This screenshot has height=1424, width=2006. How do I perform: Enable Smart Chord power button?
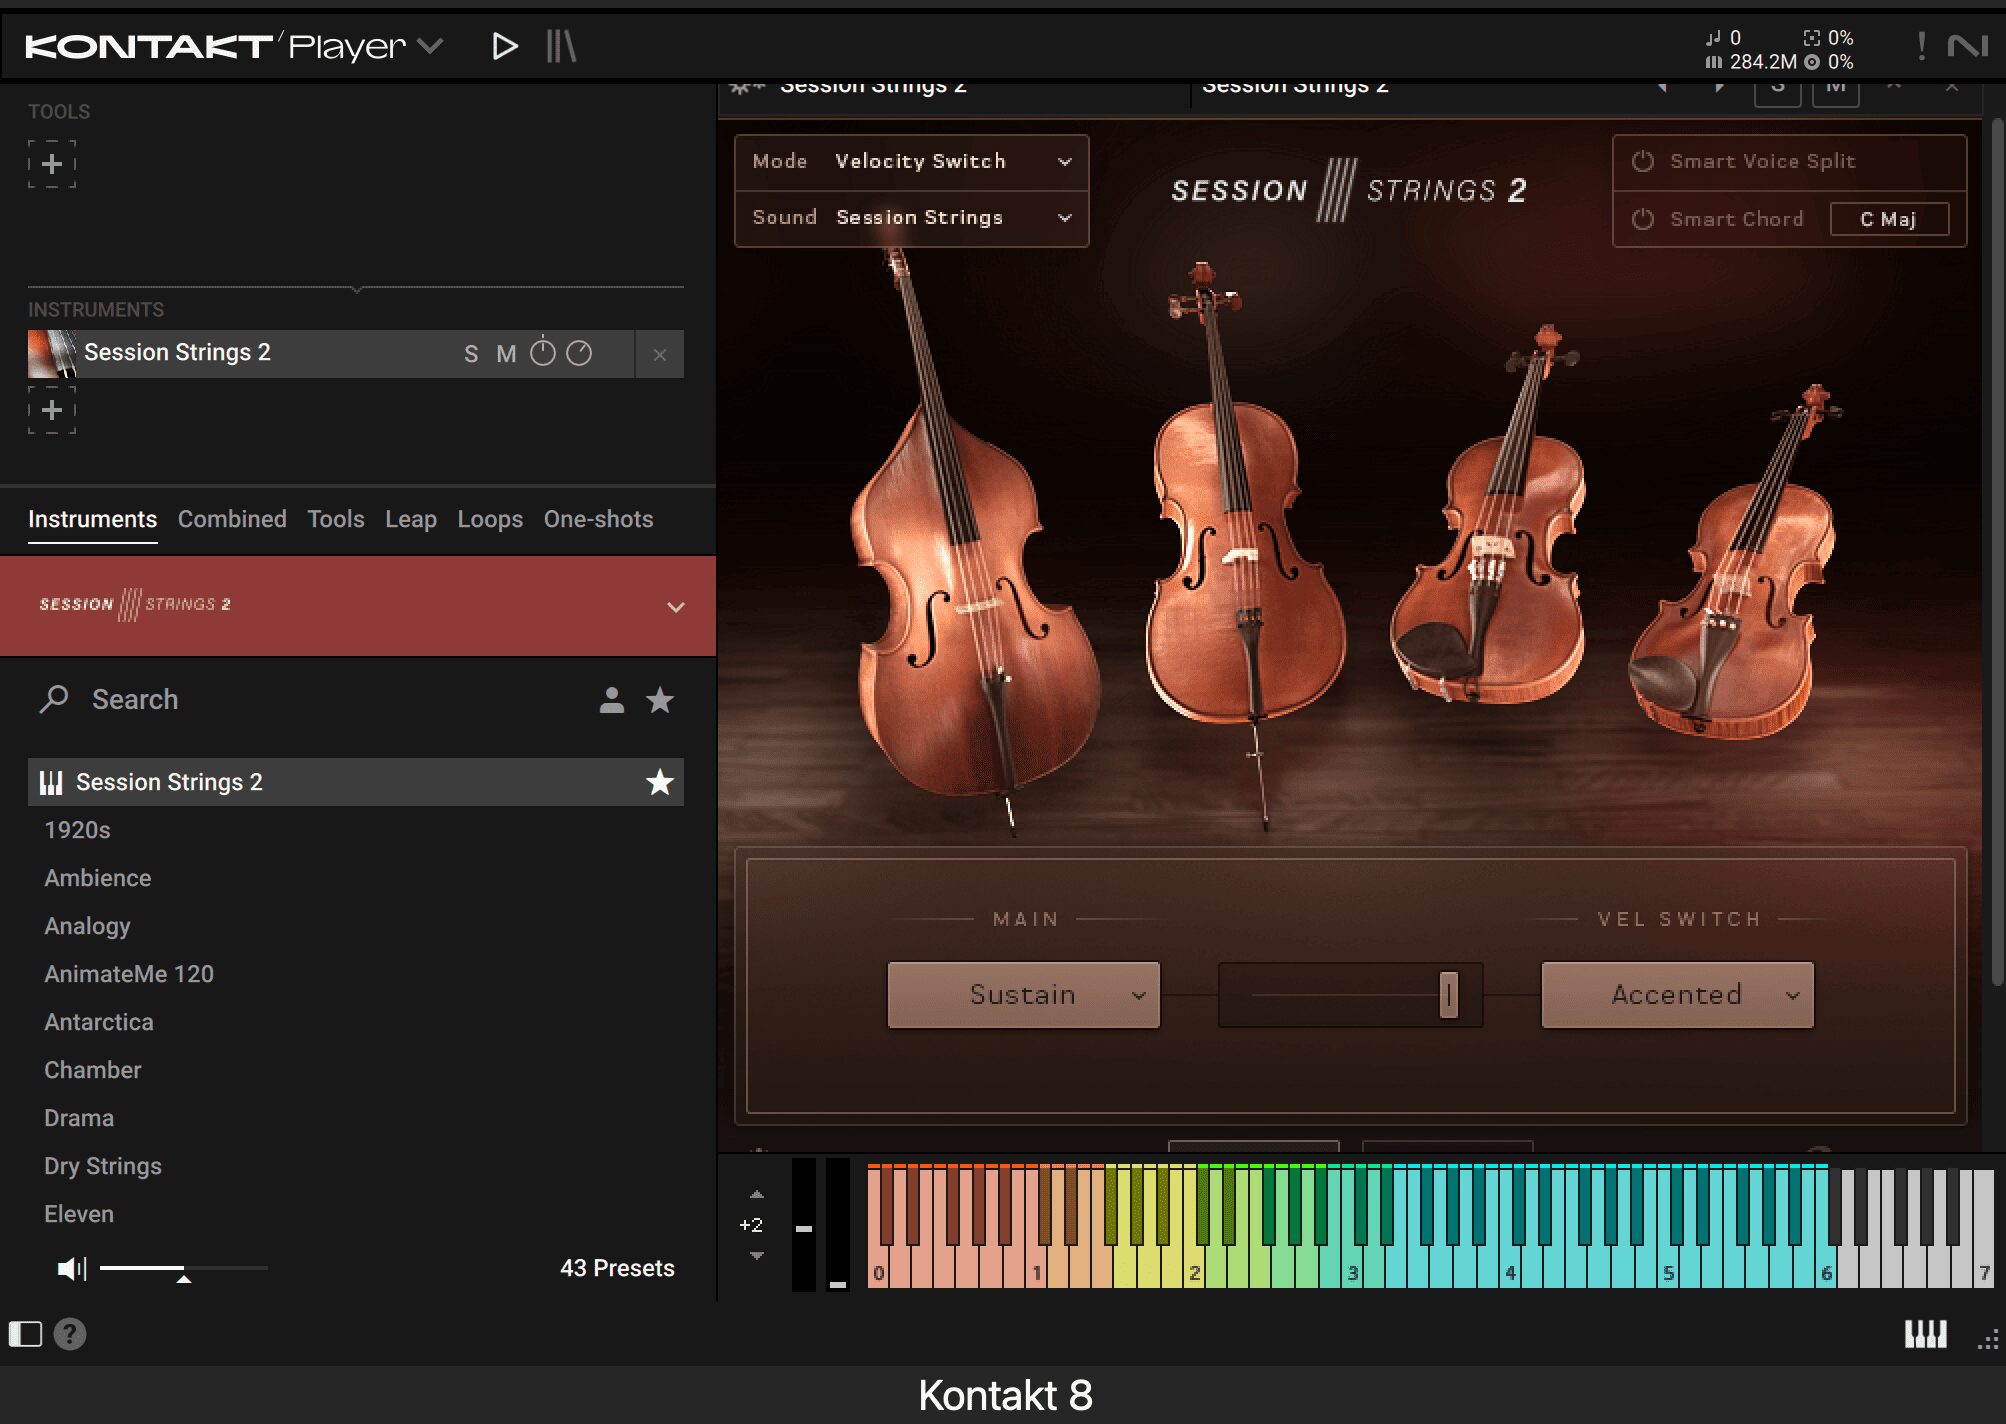(x=1643, y=219)
